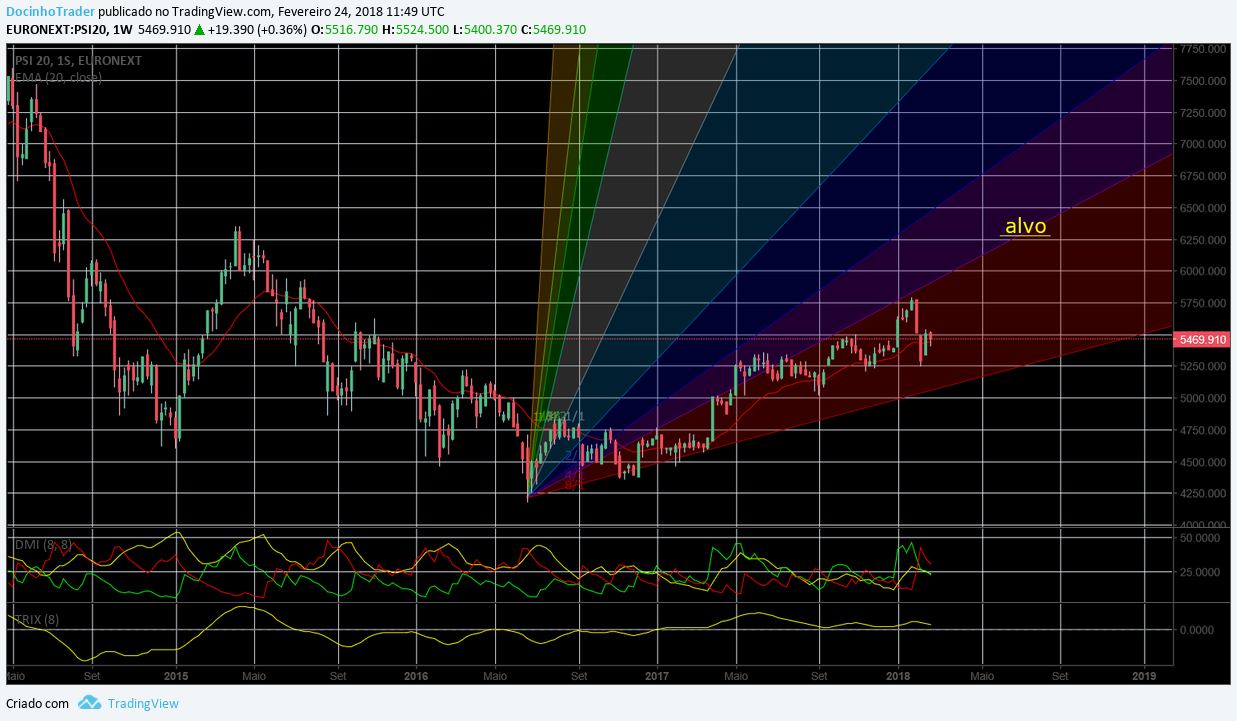Click the 6750.000 price axis label
Screen dimensions: 1237x721
1203,176
